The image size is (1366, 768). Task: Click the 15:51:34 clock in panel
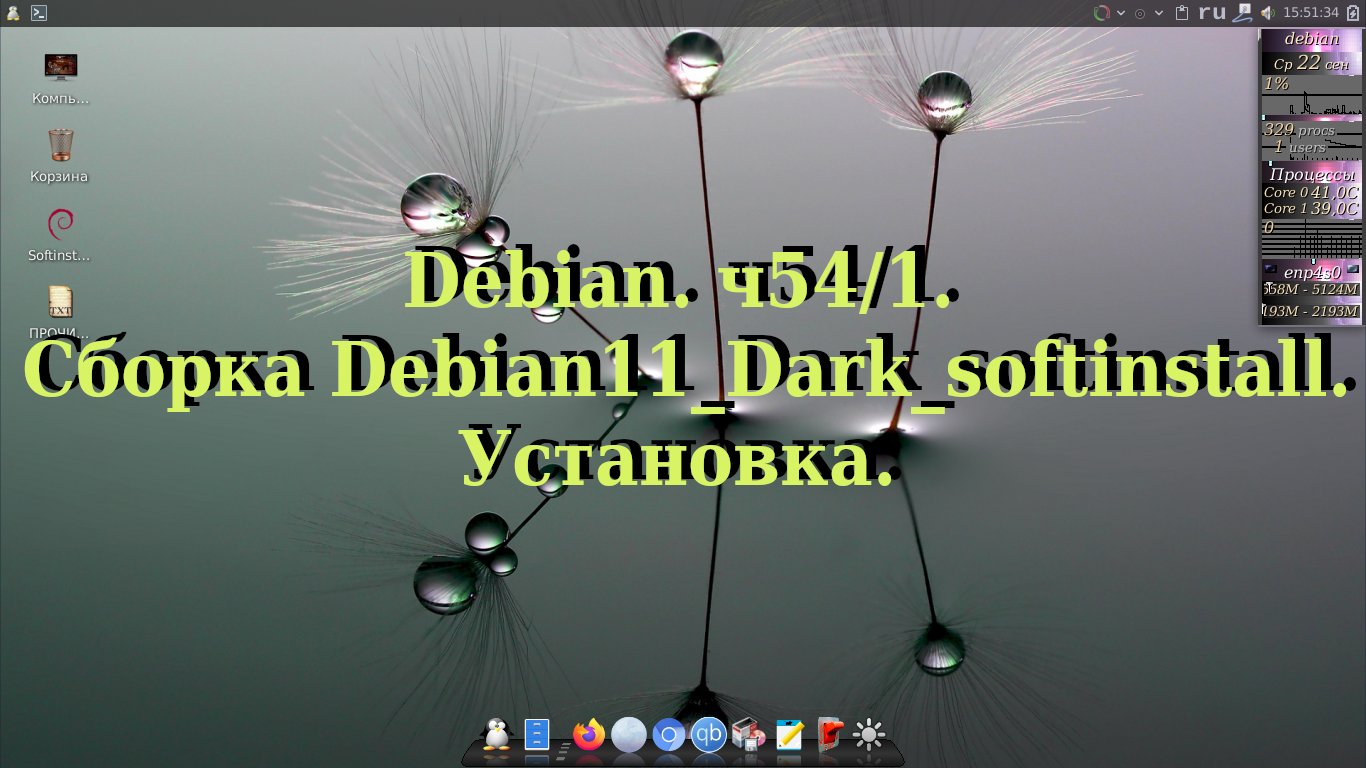pos(1310,13)
